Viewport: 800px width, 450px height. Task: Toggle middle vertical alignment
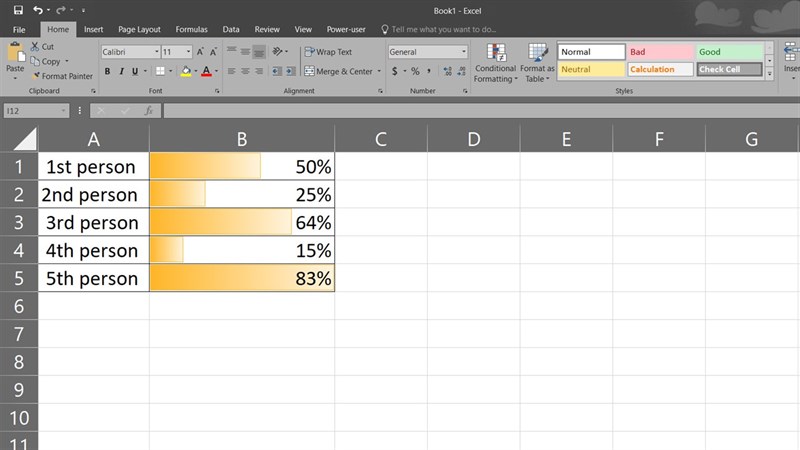tap(245, 51)
